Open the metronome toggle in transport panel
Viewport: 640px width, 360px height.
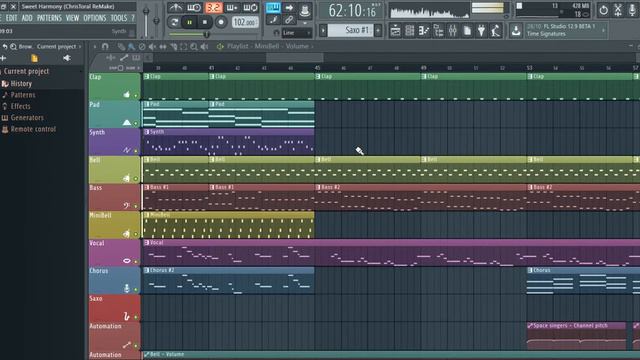tap(176, 7)
